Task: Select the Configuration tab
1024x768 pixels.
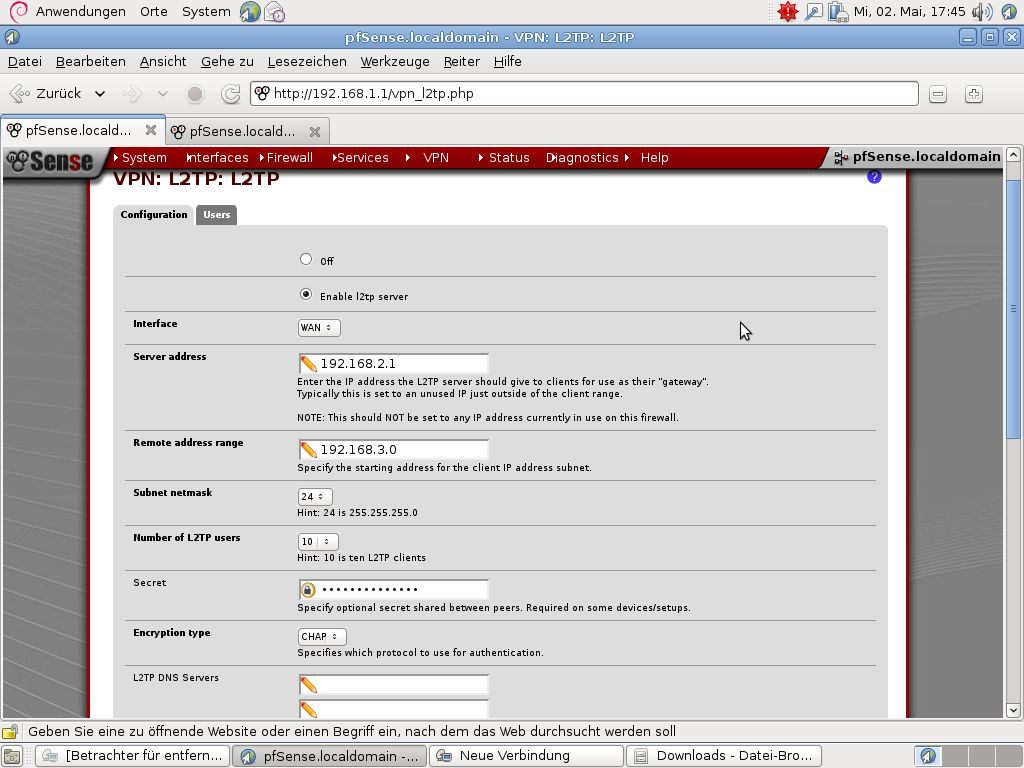Action: click(x=153, y=215)
